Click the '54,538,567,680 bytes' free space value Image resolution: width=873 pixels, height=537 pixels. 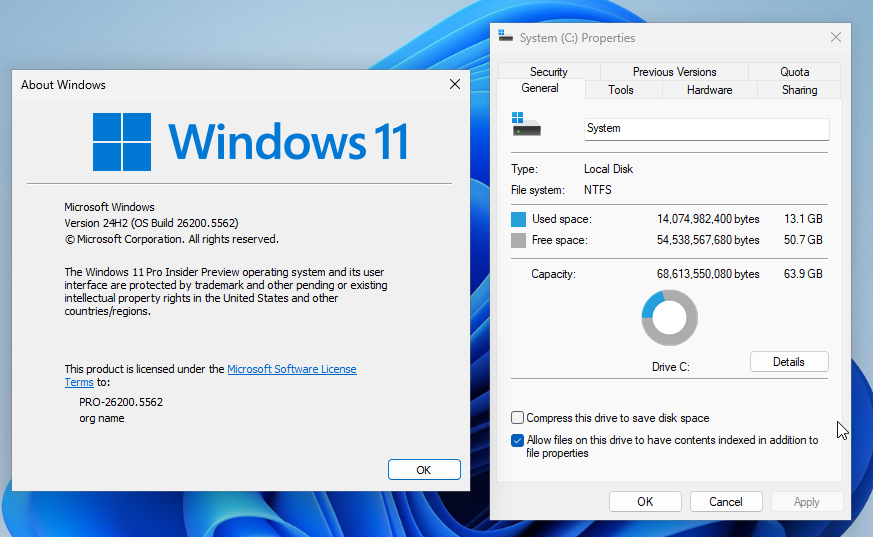pos(708,240)
